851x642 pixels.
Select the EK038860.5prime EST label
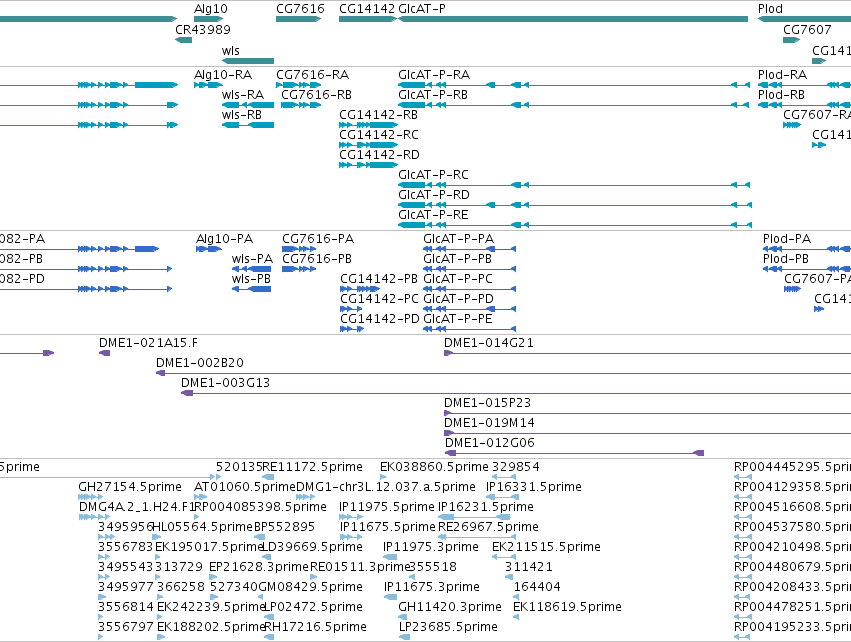(x=434, y=467)
